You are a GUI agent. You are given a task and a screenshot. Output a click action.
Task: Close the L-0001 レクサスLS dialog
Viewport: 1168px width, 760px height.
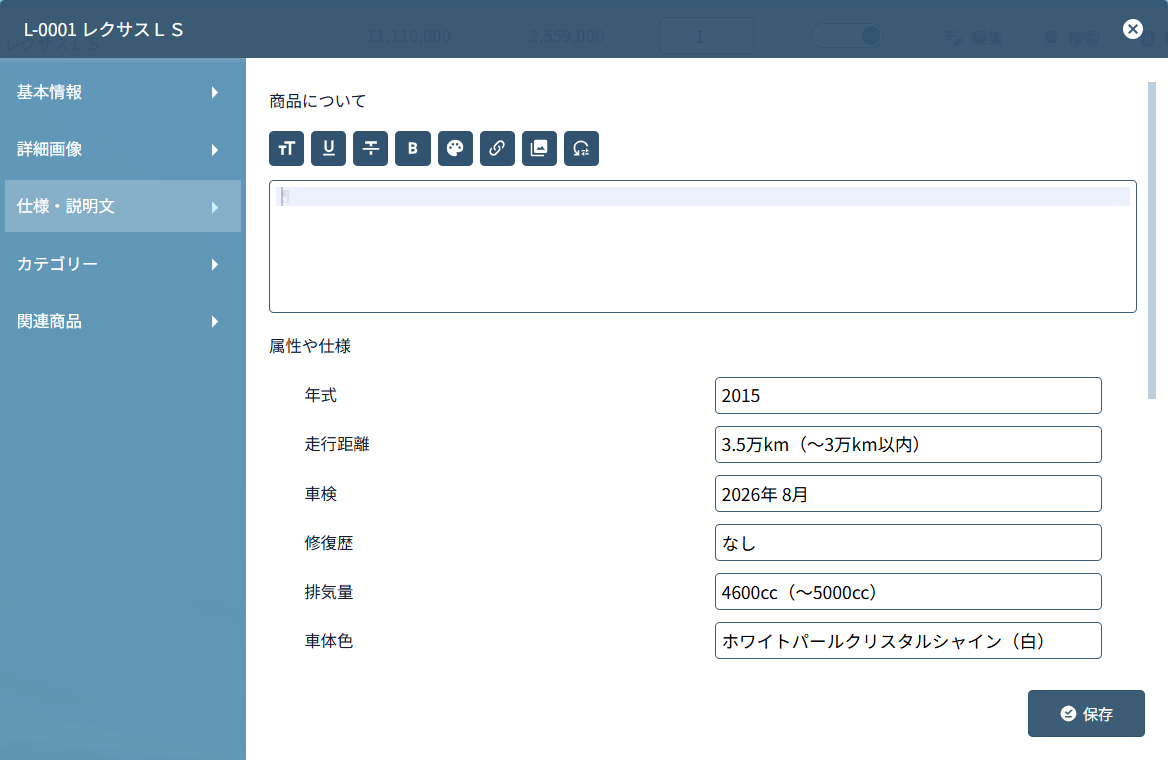1132,29
